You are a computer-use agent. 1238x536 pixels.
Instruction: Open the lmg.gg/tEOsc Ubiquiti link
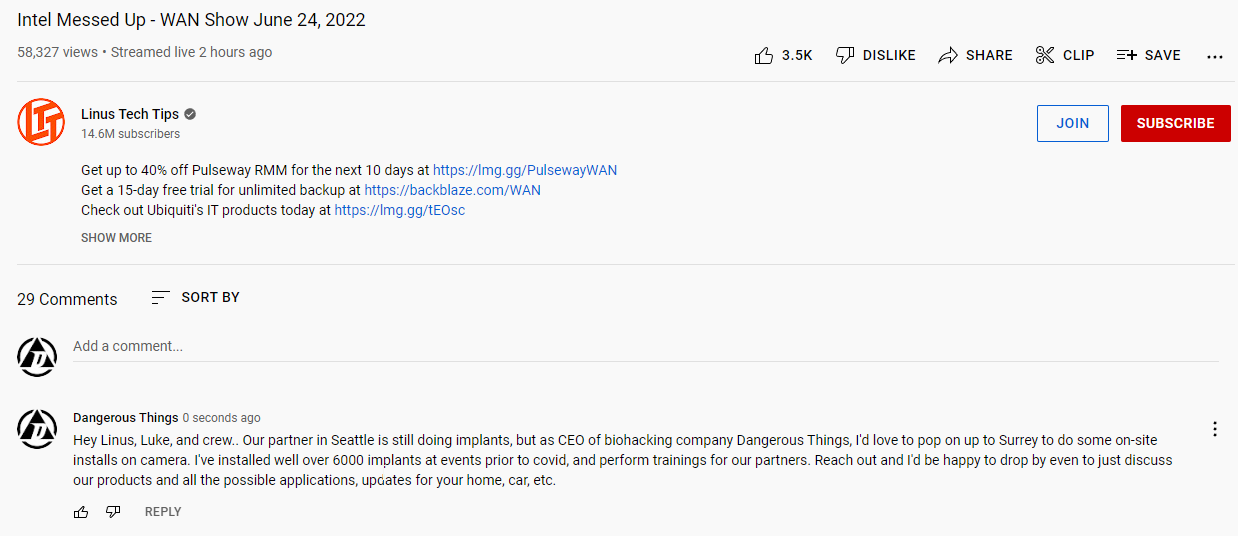point(400,210)
